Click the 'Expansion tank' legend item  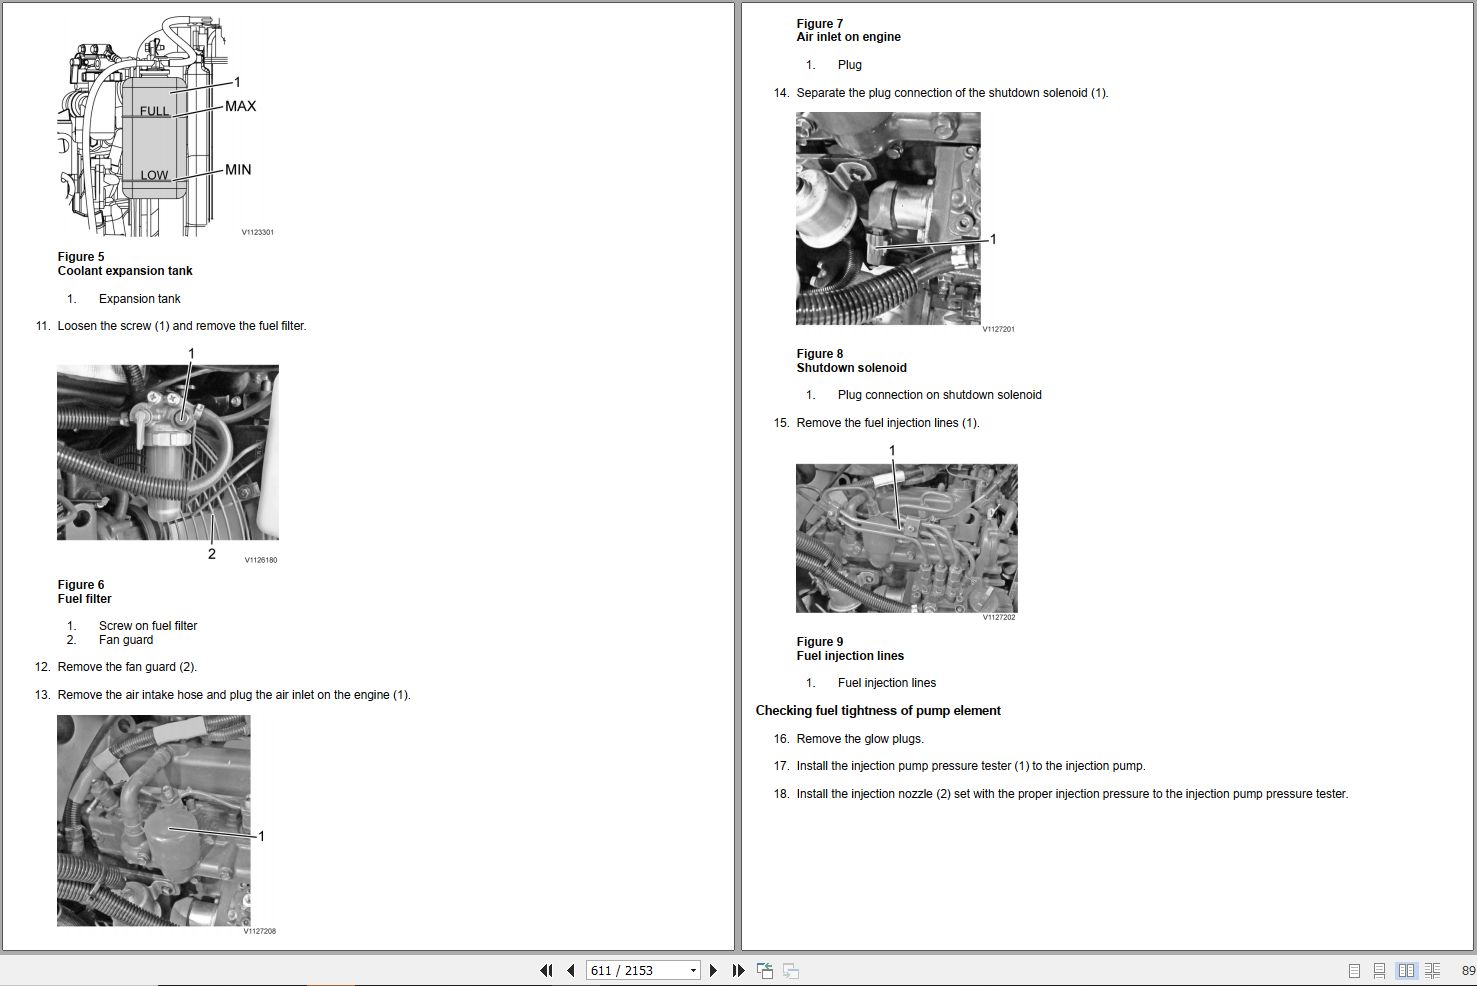click(x=140, y=299)
